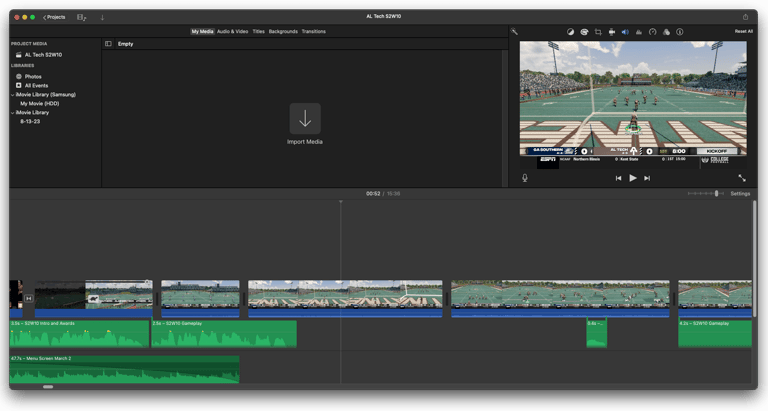Toggle the sidebar with the panel icon beside Empty

click(108, 44)
